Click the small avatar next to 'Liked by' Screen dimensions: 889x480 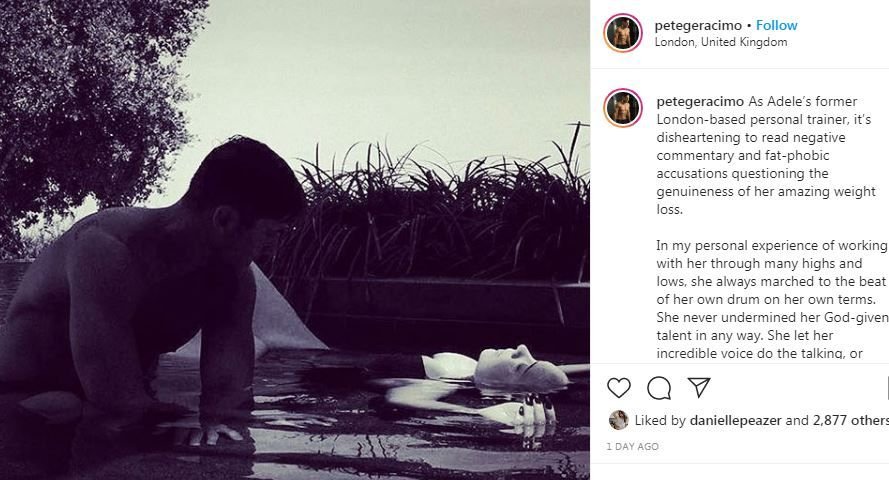point(618,420)
